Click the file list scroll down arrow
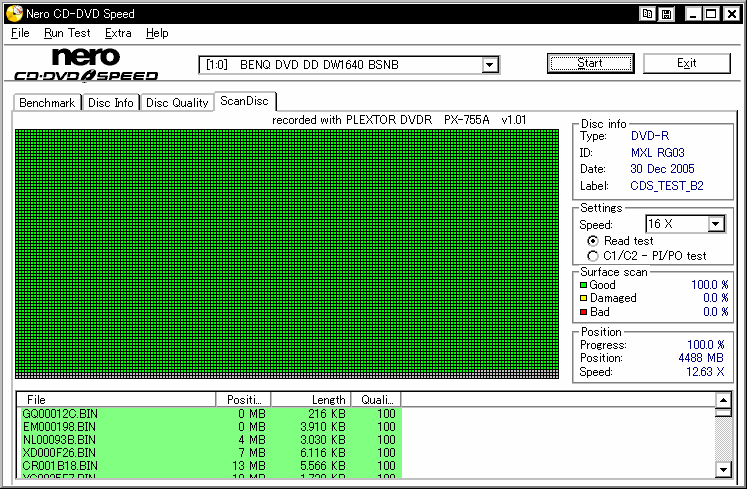Viewport: 747px width, 489px height. pos(723,470)
